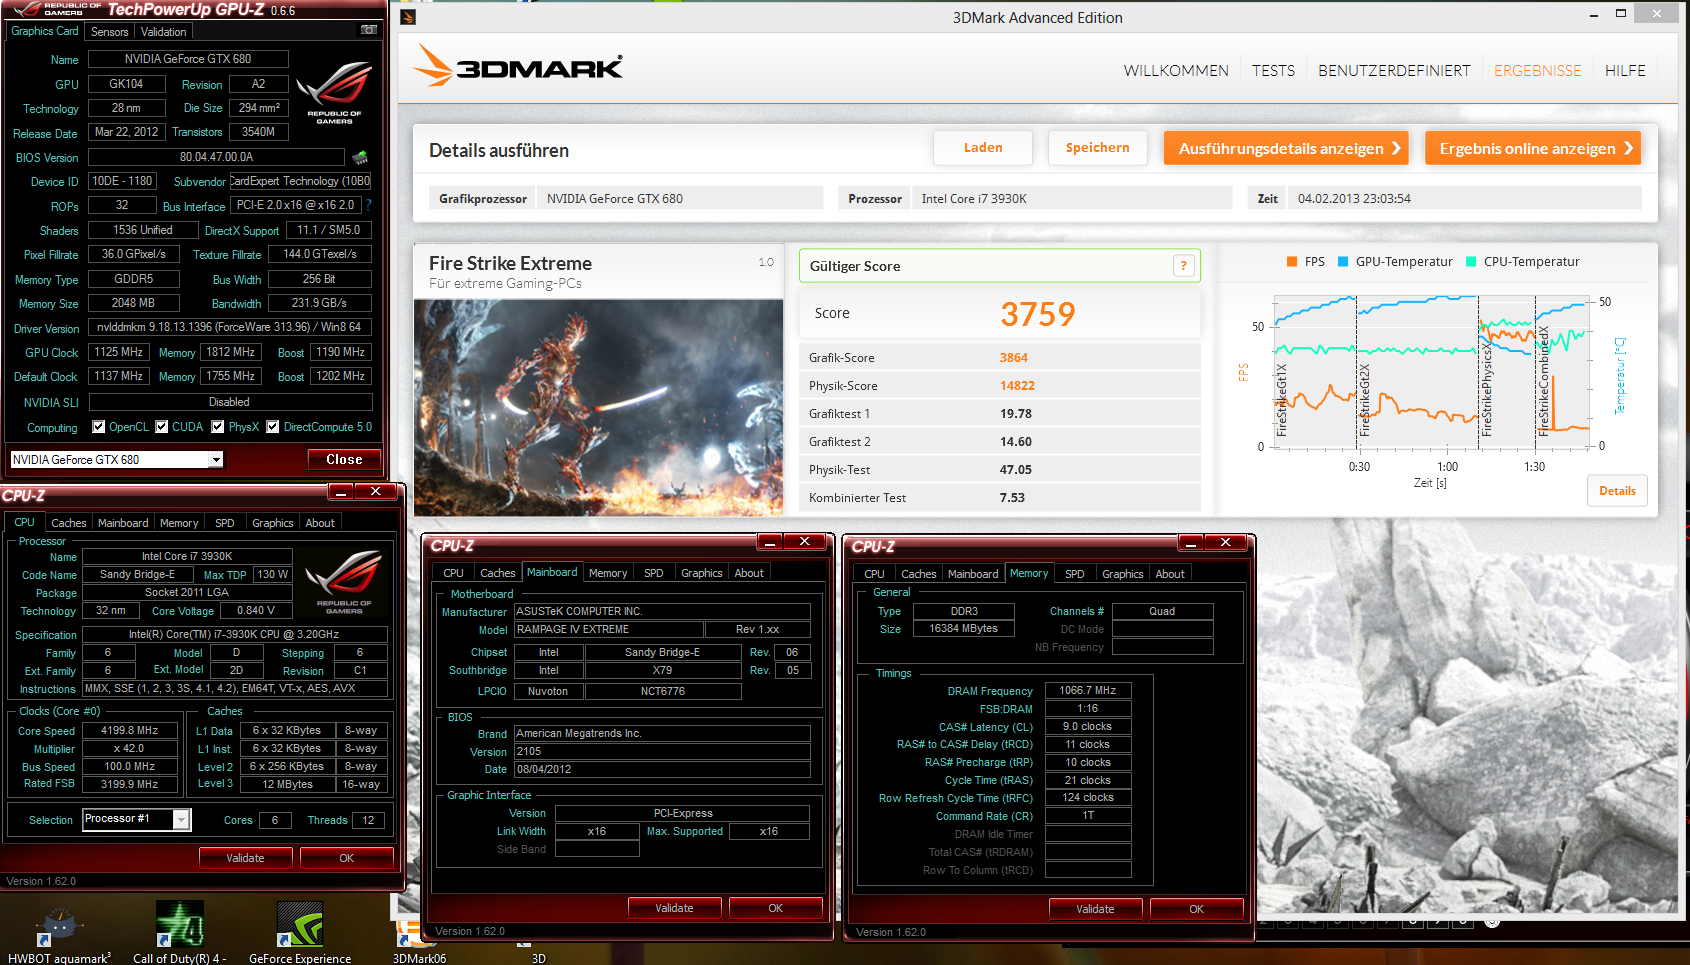The height and width of the screenshot is (965, 1690).
Task: Click the question mark icon beside Gültiger Score
Action: (1183, 265)
